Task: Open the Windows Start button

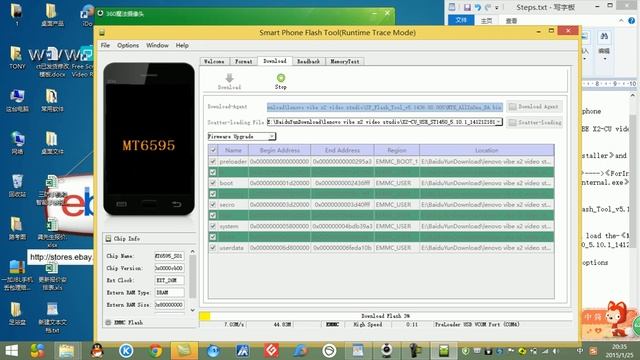Action: click(x=11, y=351)
